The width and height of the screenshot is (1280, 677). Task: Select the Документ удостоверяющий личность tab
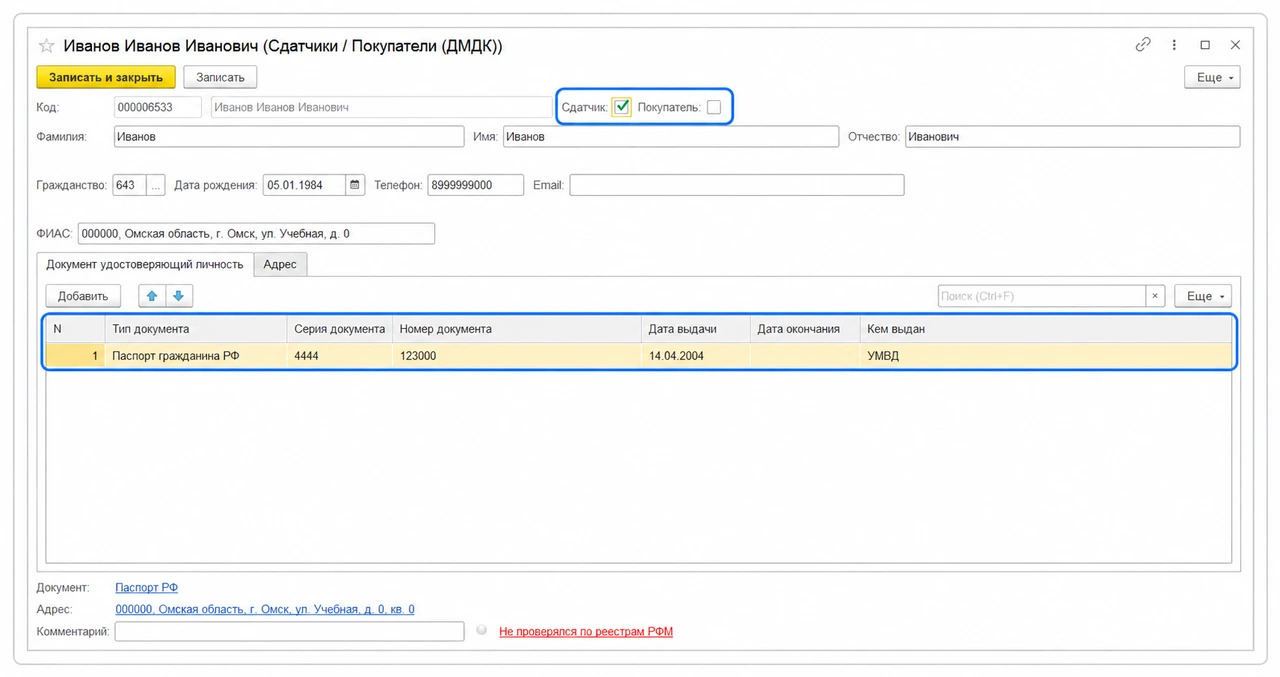(x=145, y=265)
